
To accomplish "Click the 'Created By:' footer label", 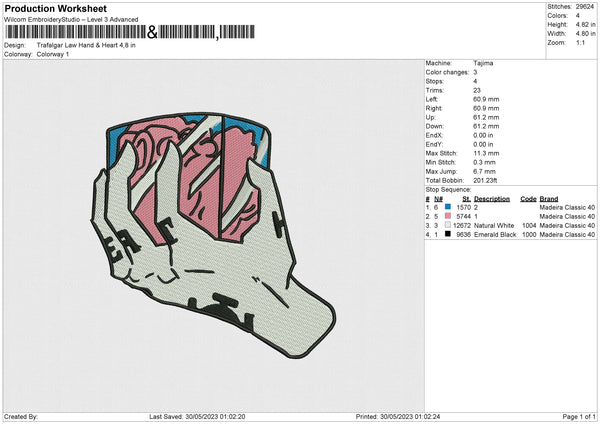I will pyautogui.click(x=21, y=416).
